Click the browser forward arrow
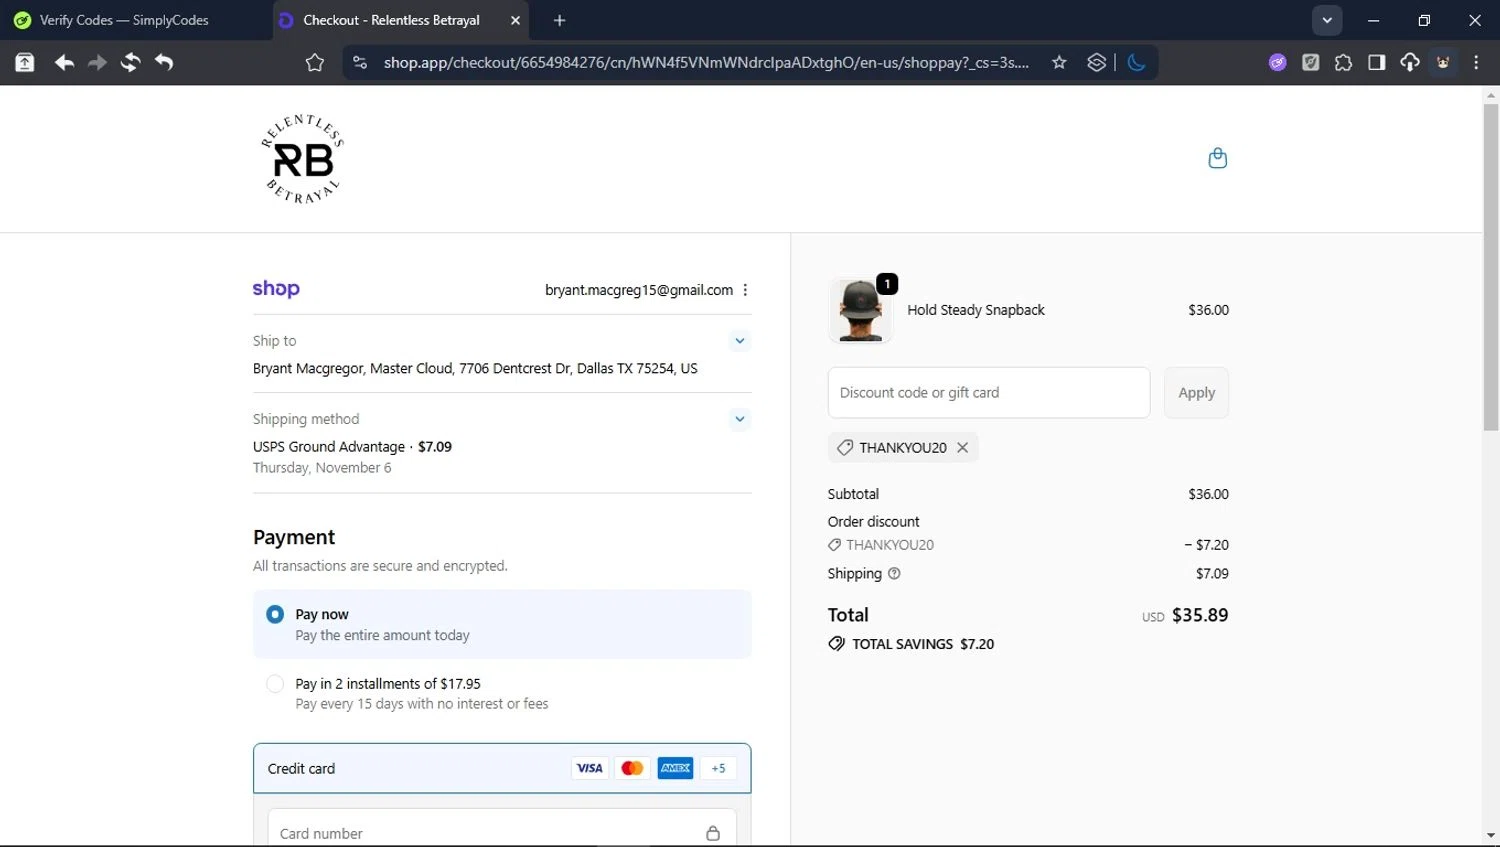 click(x=97, y=62)
